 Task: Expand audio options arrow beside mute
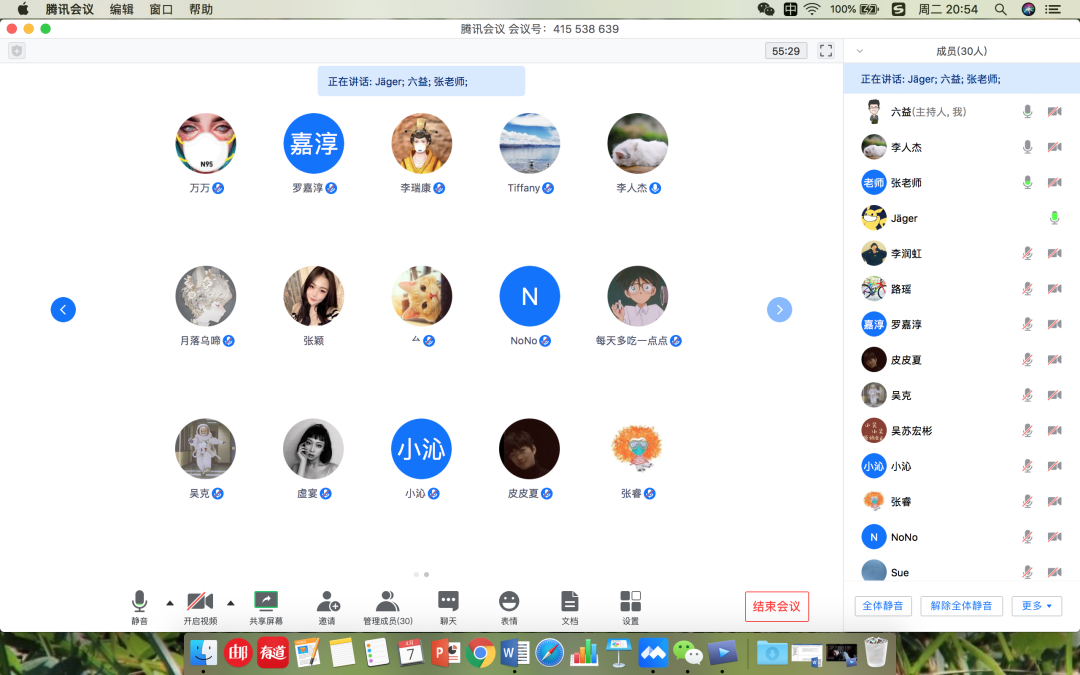(x=169, y=603)
